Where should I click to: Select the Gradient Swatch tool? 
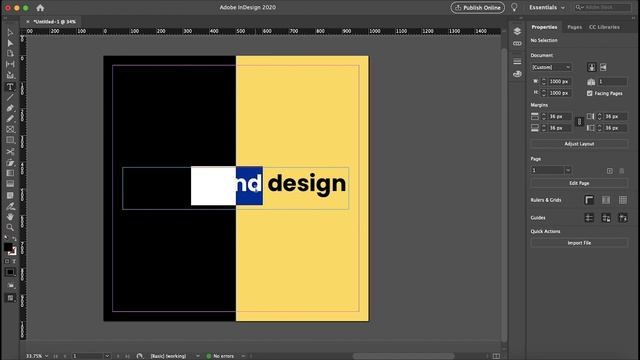(x=10, y=173)
